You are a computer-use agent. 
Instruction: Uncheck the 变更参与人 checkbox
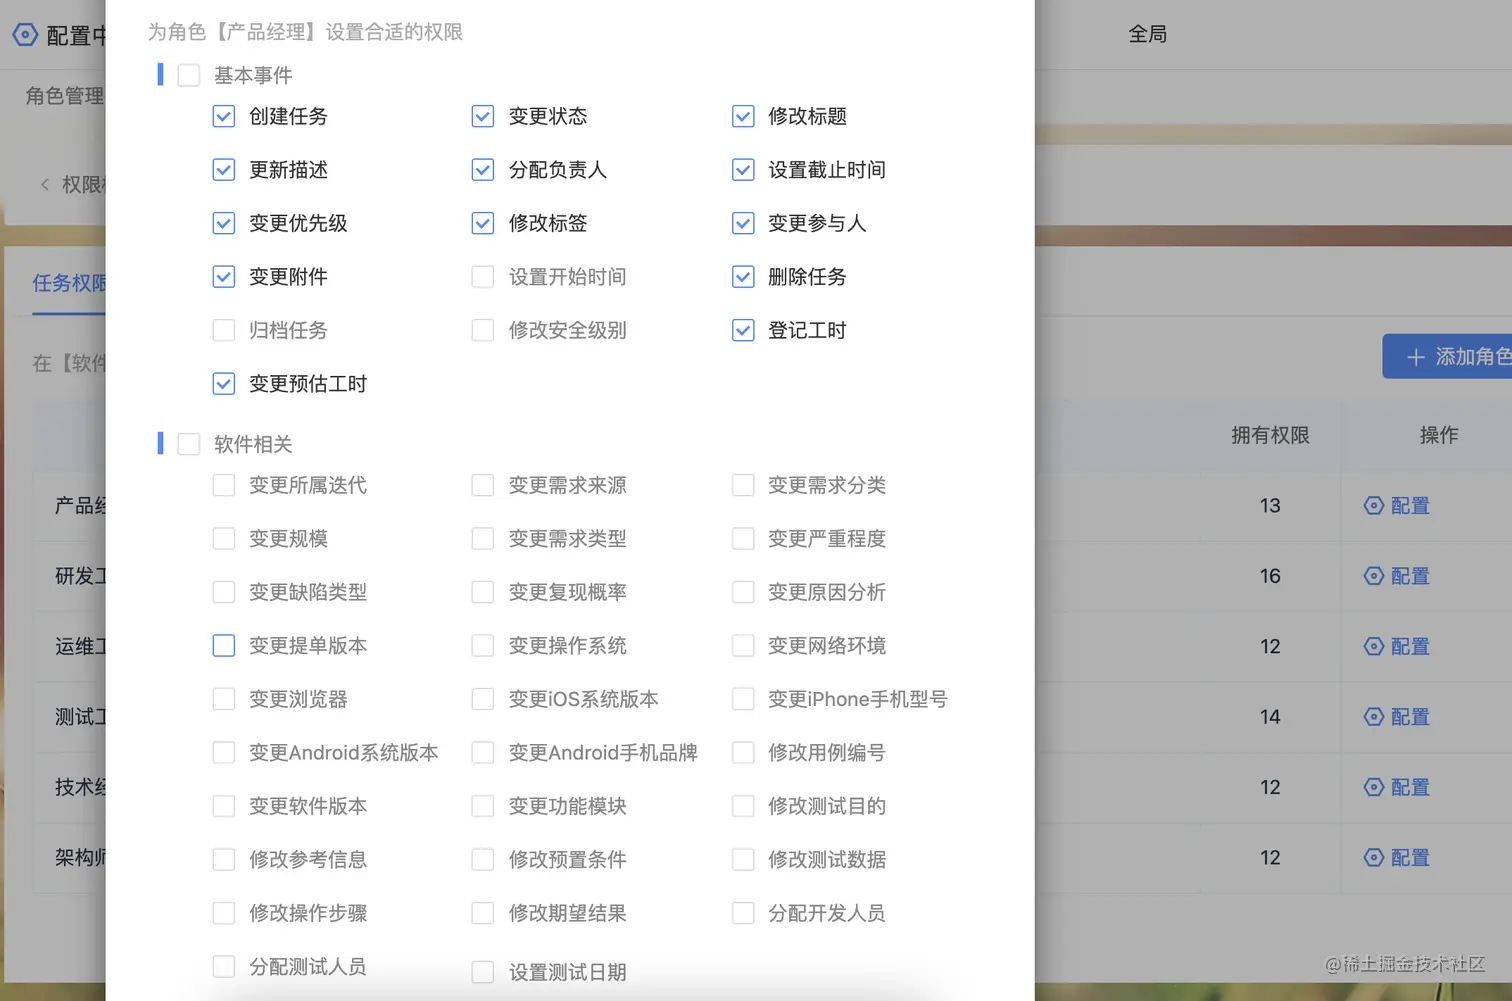(743, 223)
